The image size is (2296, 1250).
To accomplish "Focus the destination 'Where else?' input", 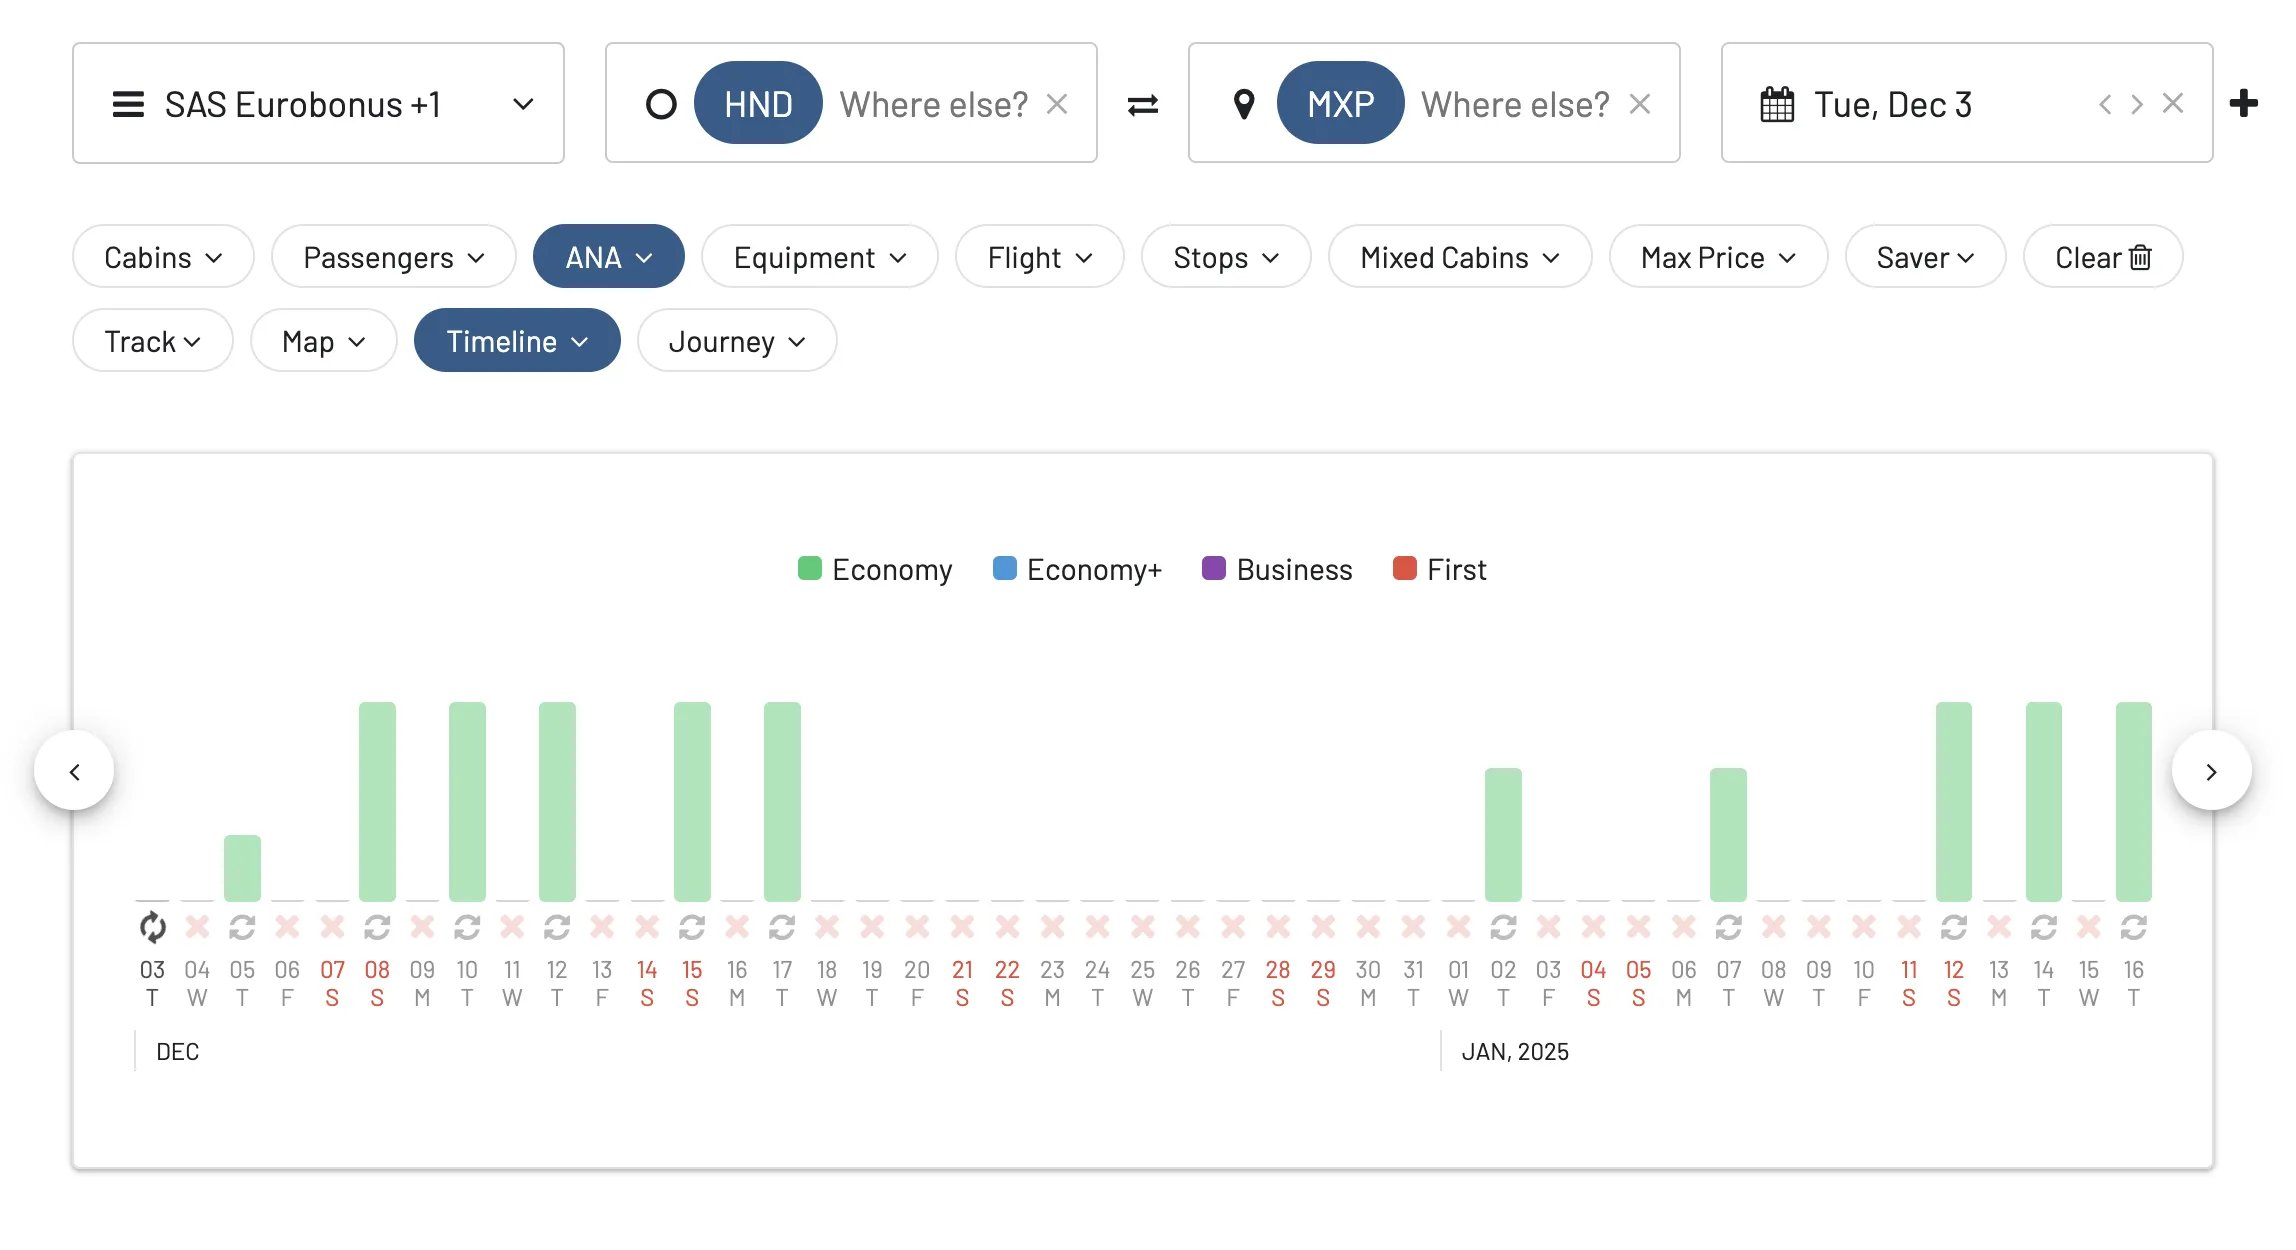I will [x=1515, y=104].
